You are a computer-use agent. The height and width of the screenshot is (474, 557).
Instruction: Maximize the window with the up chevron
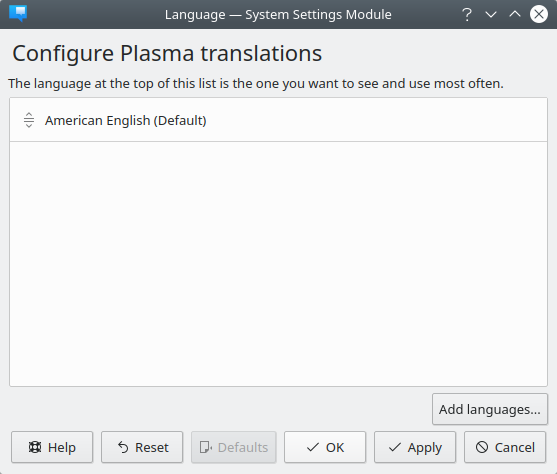[x=515, y=15]
